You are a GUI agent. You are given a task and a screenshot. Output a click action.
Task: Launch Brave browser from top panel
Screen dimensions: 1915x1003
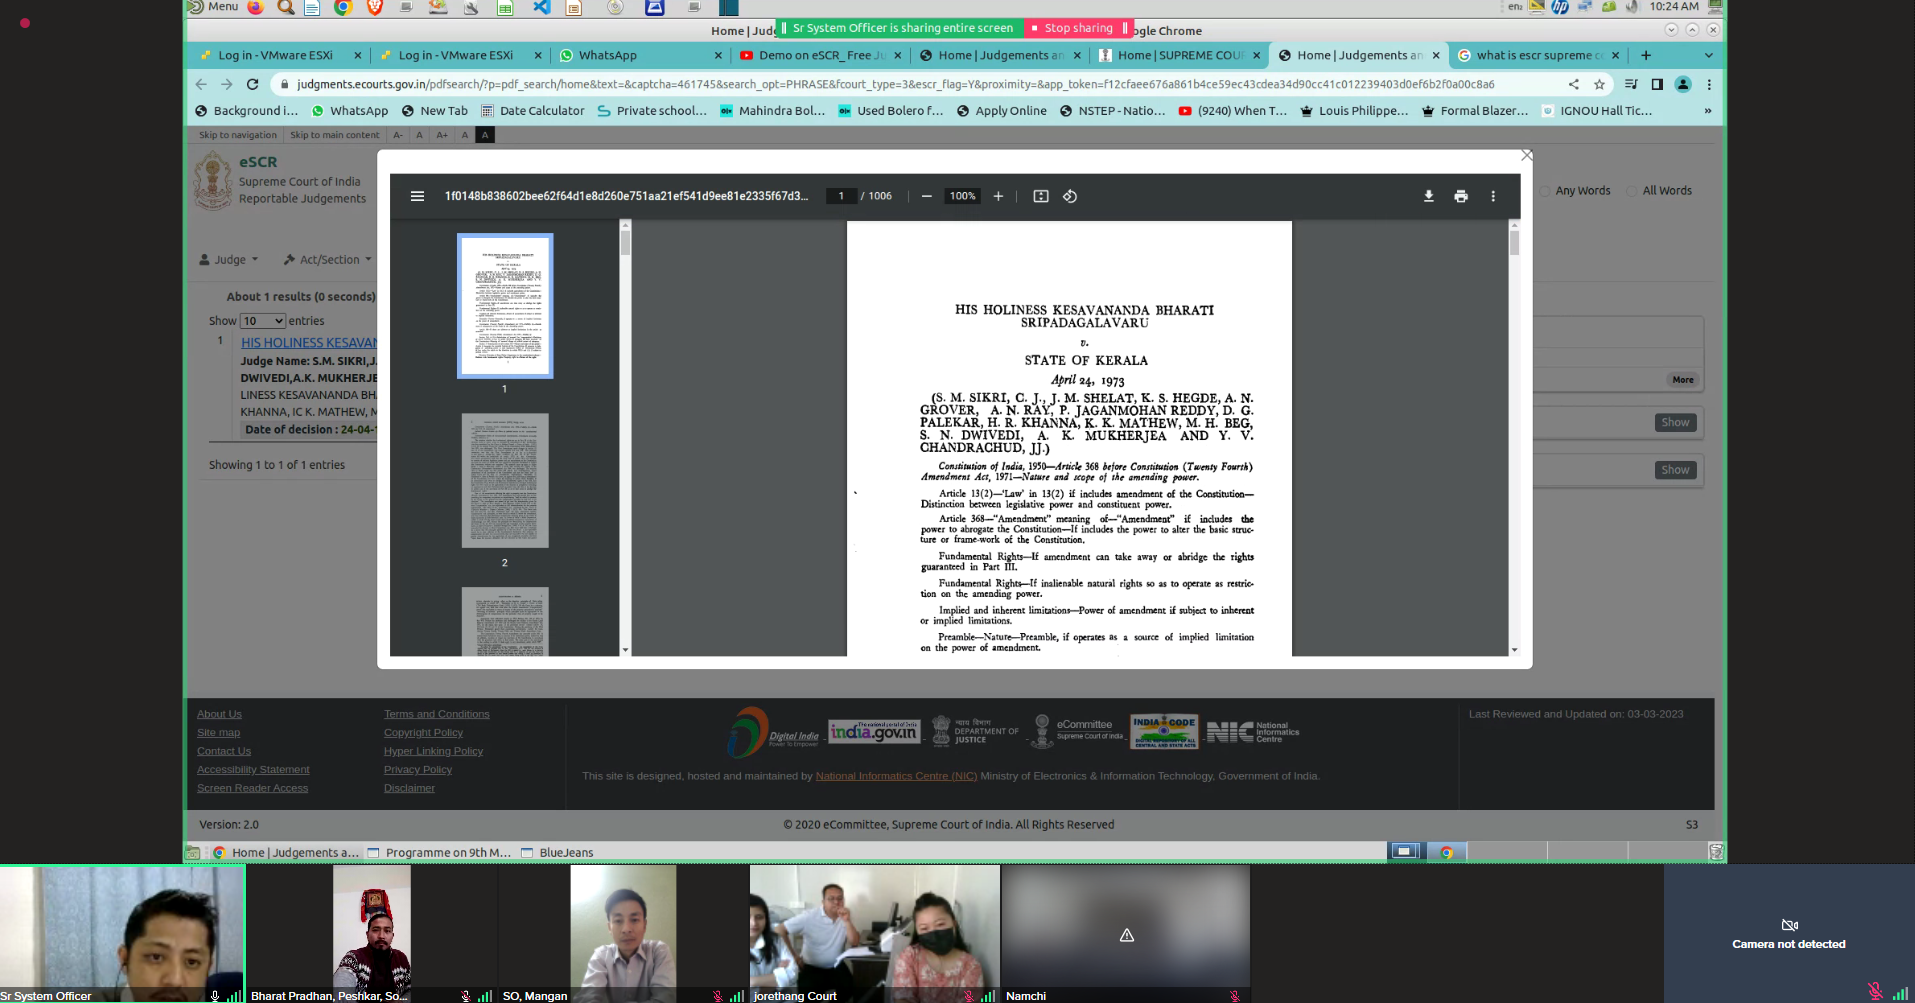pos(375,7)
